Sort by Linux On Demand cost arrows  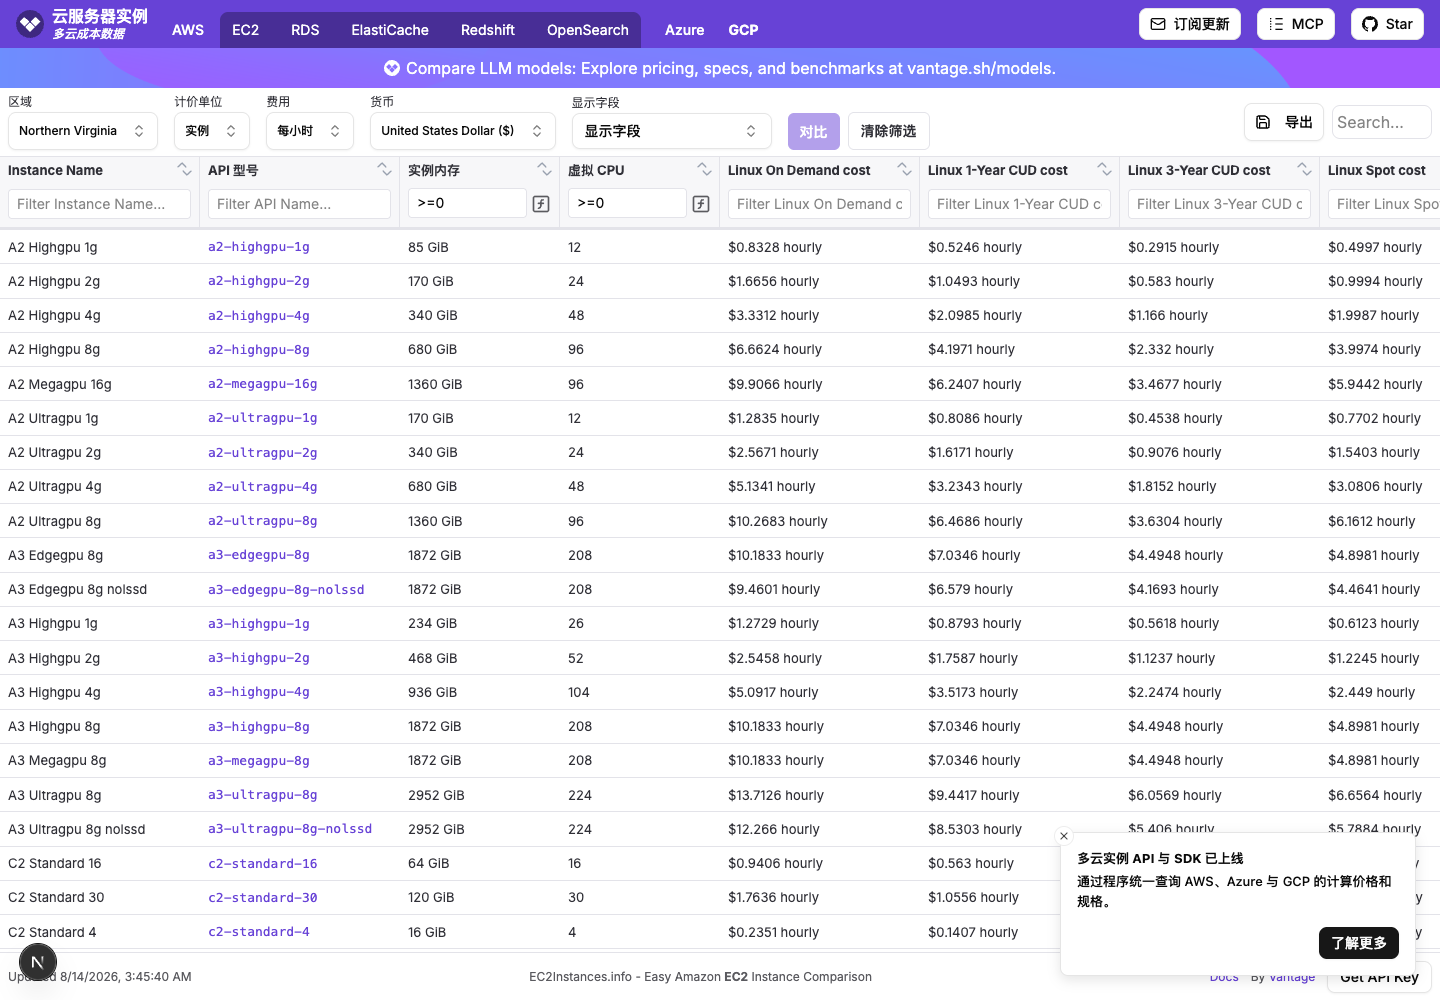click(904, 169)
